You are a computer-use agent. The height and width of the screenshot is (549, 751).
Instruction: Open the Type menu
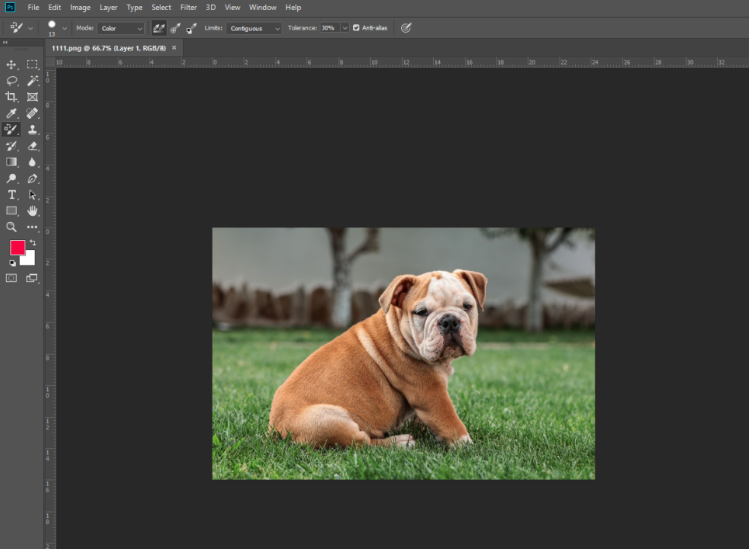coord(135,7)
